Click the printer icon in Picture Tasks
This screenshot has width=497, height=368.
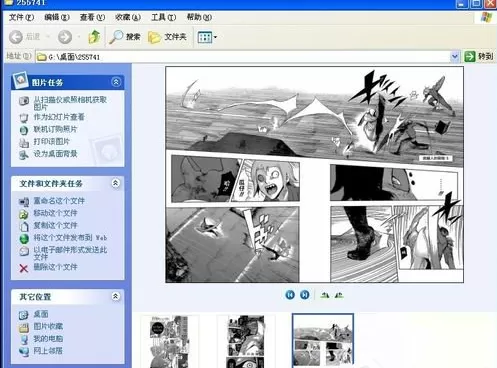[x=24, y=143]
